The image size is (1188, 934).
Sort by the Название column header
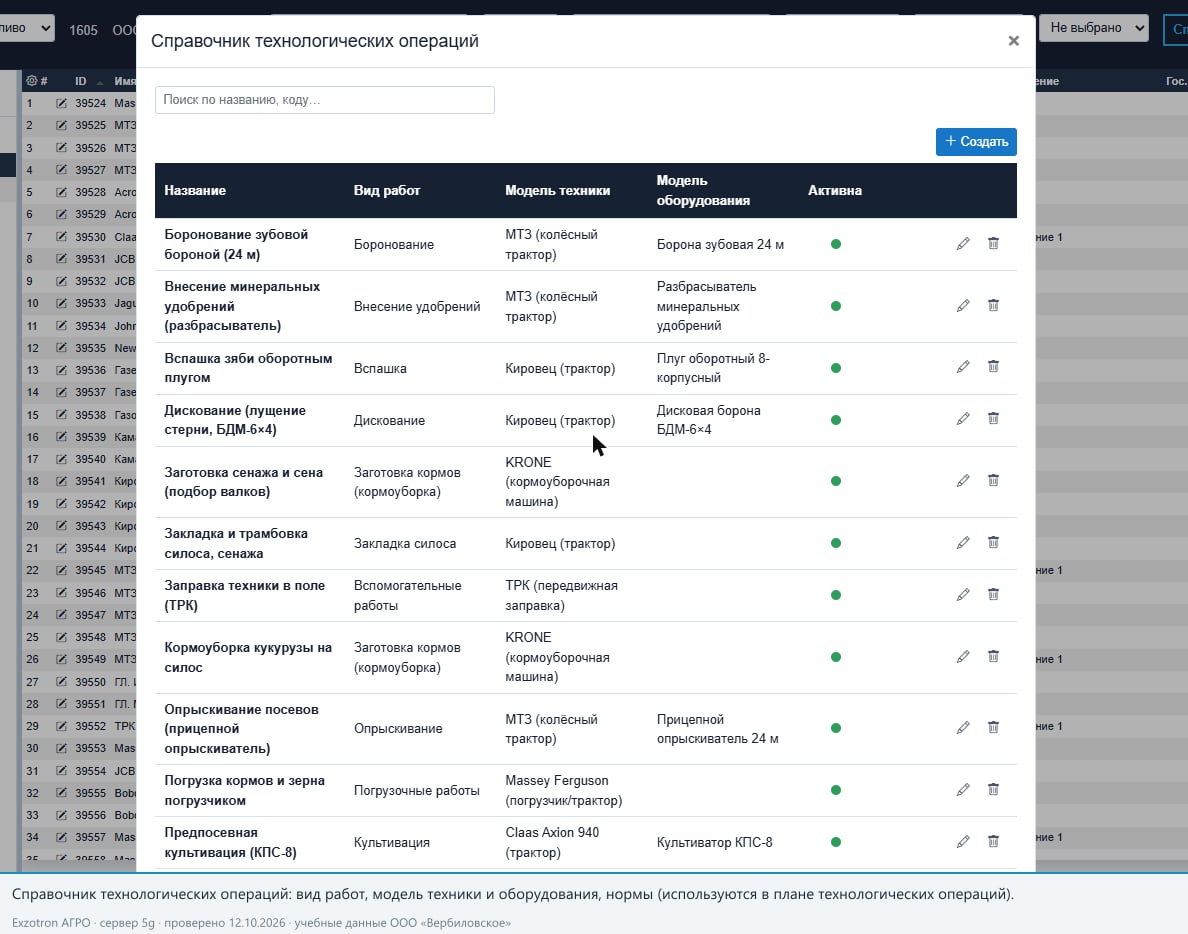tap(195, 191)
